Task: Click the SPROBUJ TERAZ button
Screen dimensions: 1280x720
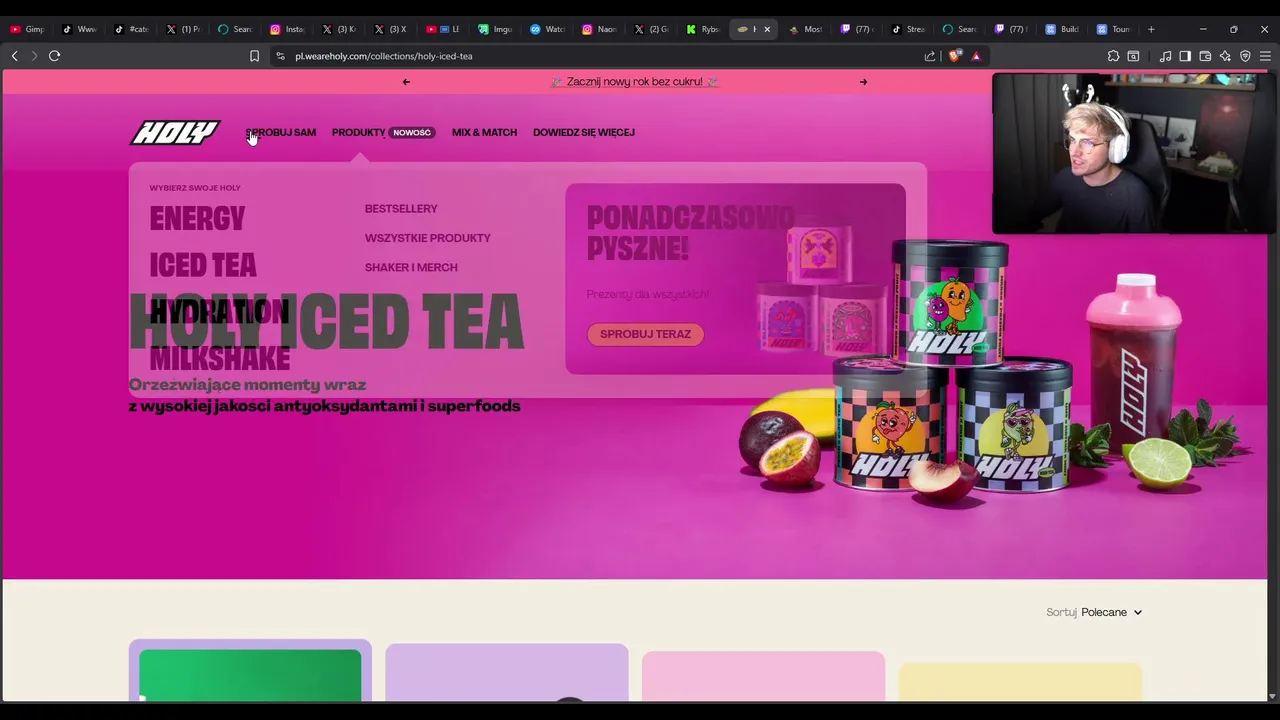Action: pos(645,334)
